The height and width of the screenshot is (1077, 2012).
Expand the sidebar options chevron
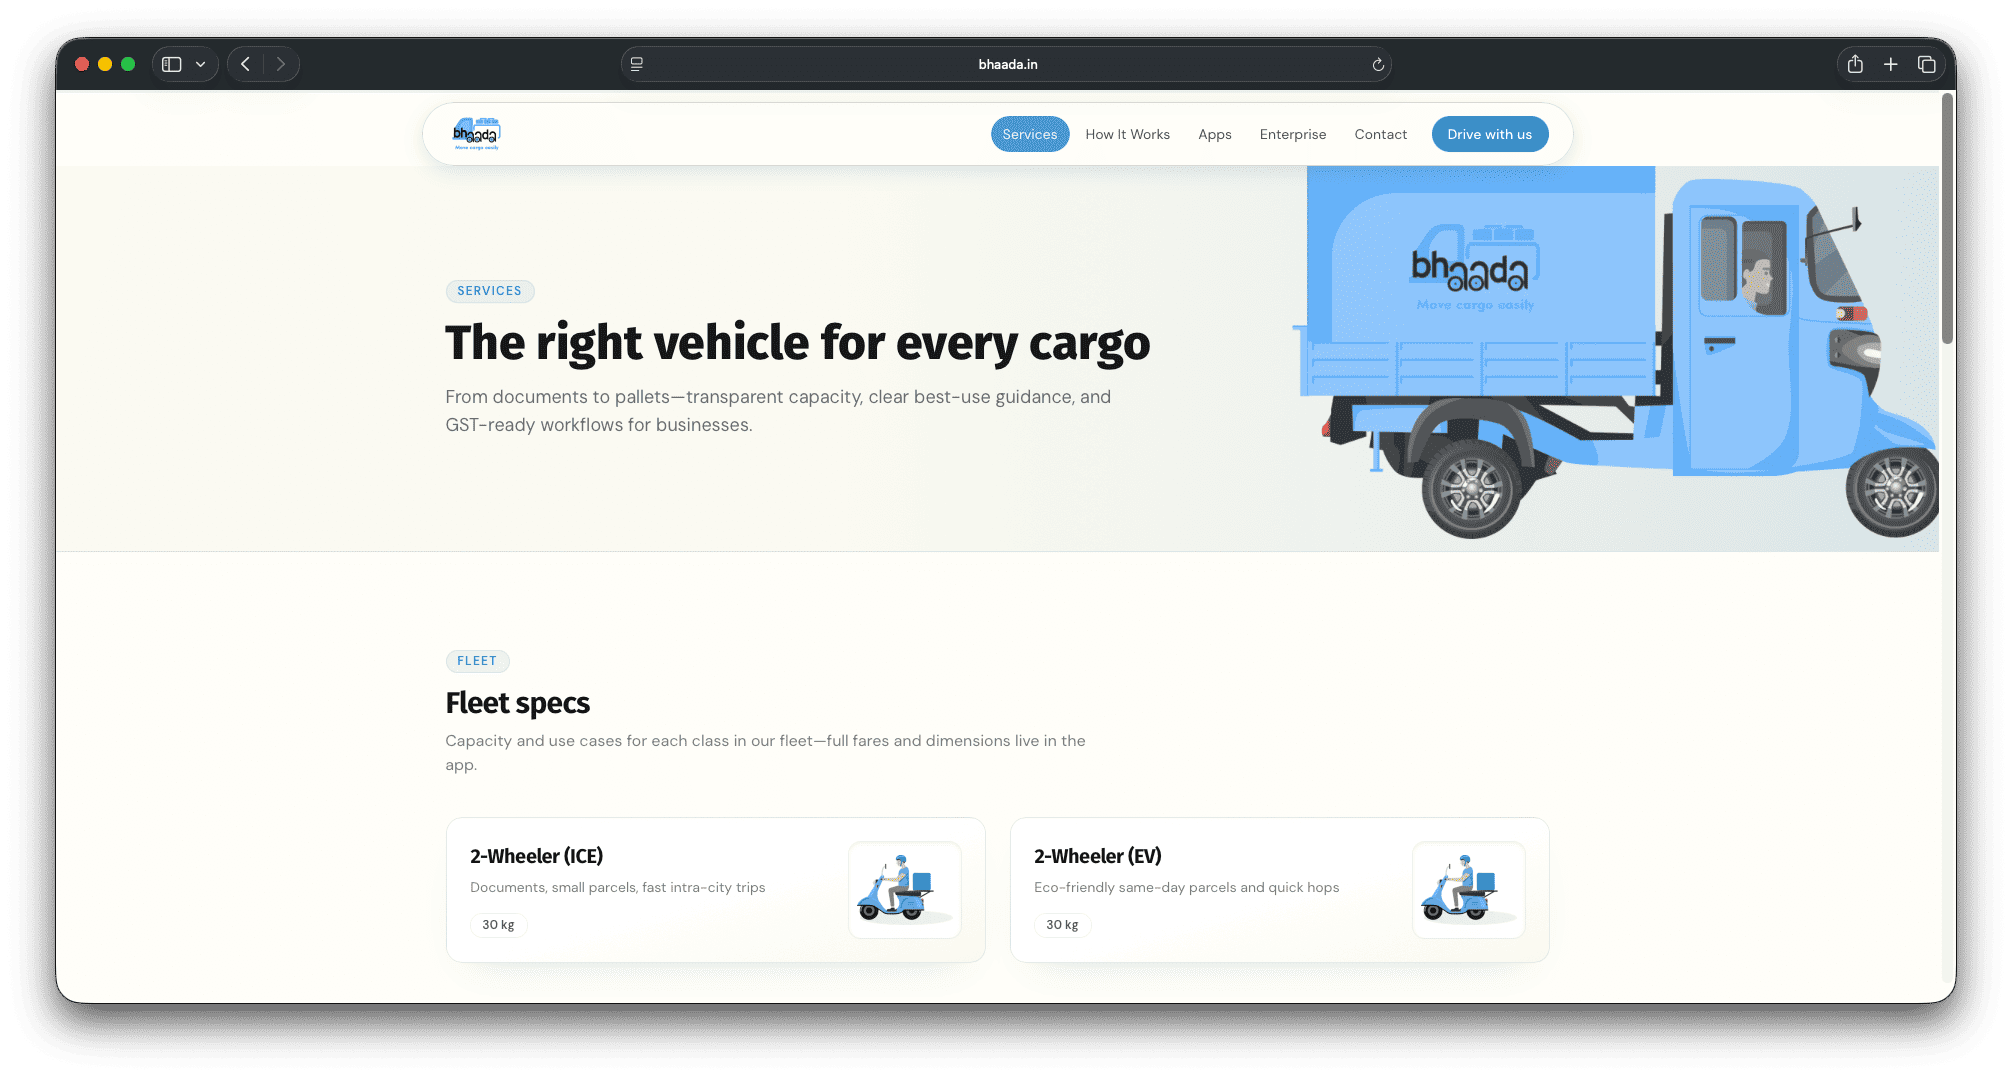coord(201,64)
